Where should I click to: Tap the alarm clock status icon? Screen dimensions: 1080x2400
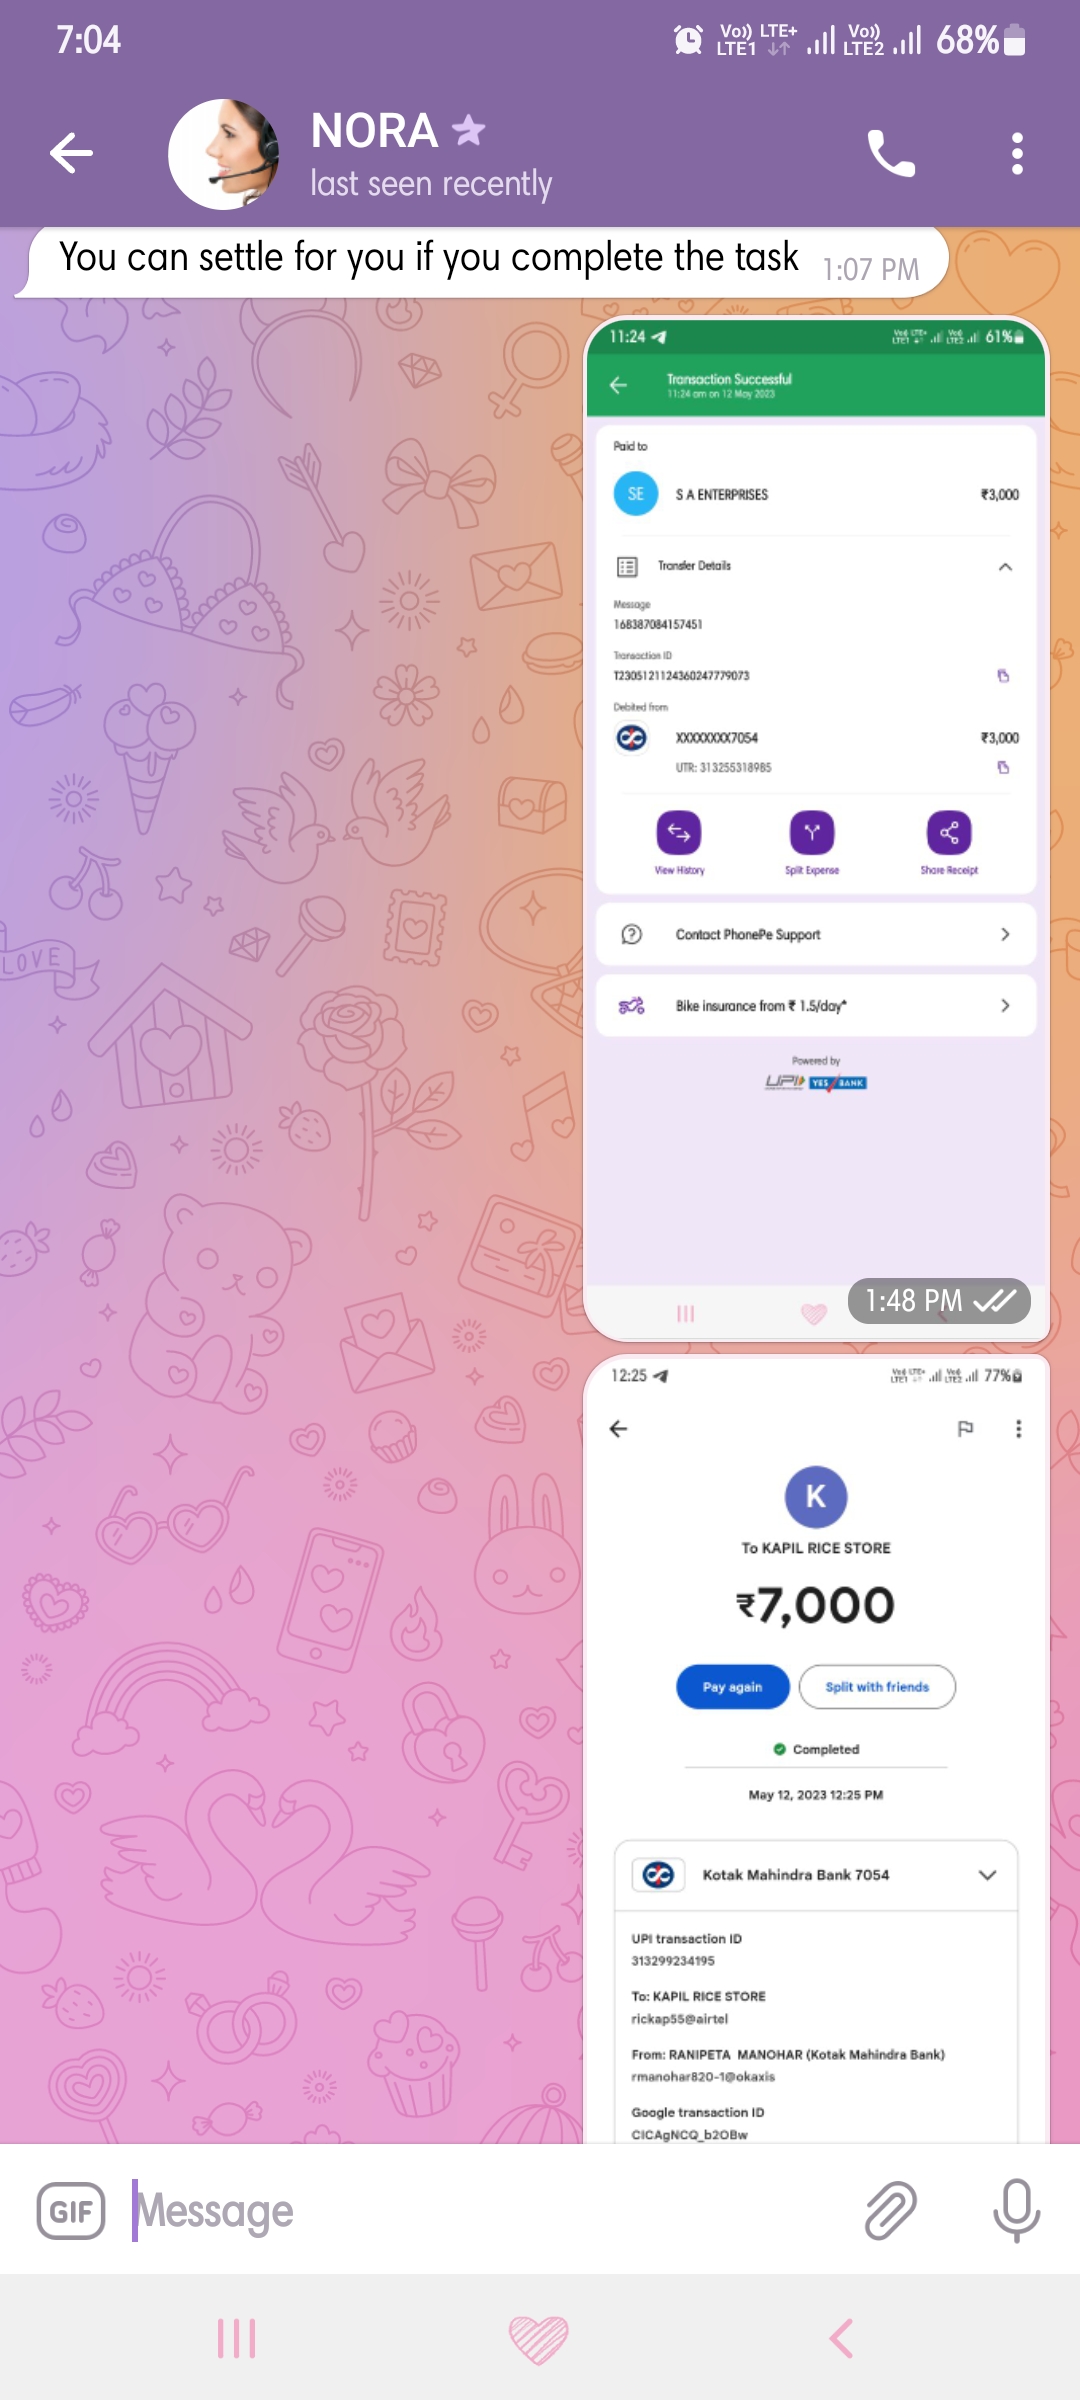(x=688, y=40)
